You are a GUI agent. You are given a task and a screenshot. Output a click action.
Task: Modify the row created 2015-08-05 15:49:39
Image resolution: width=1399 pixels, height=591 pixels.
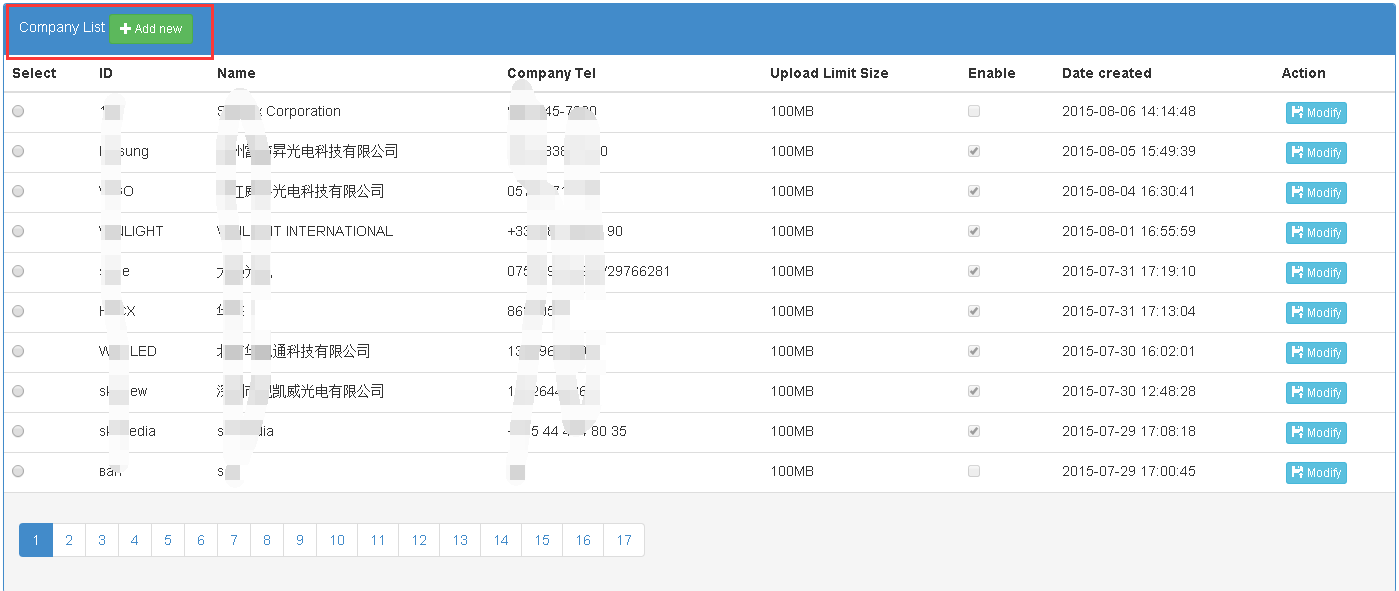(1316, 153)
